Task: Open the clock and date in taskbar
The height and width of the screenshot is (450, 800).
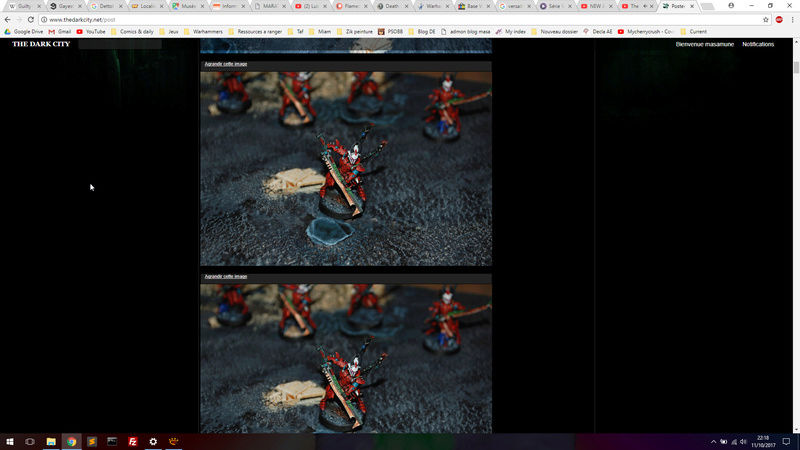Action: 763,441
